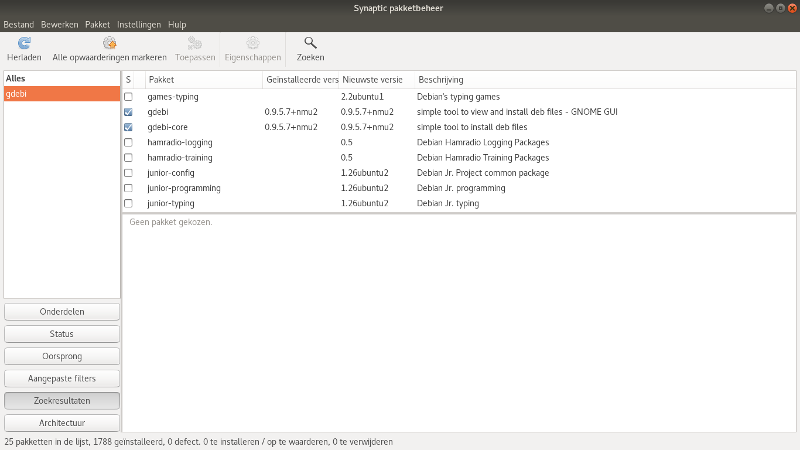Click the Toepassen toolbar icon
800x450 pixels.
tap(195, 43)
